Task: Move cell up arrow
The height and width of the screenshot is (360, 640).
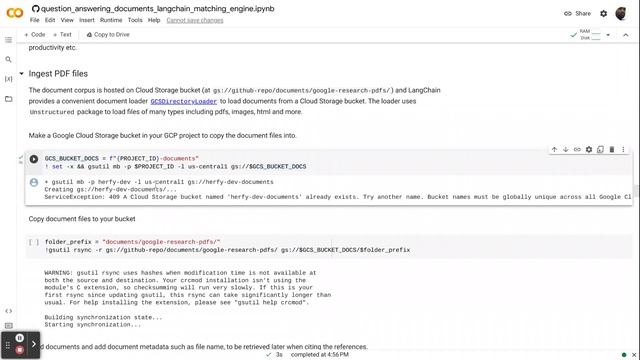Action: (554, 149)
